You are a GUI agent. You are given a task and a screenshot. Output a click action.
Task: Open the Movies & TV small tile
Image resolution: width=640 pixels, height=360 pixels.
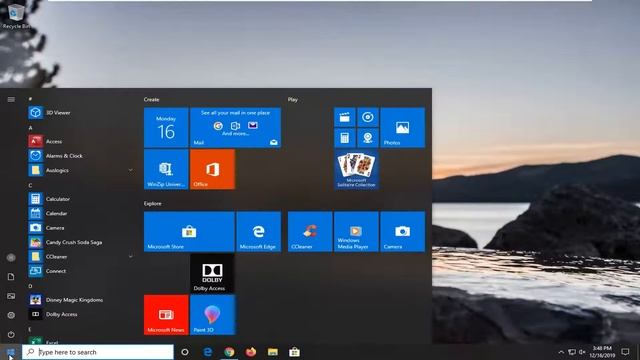[344, 118]
